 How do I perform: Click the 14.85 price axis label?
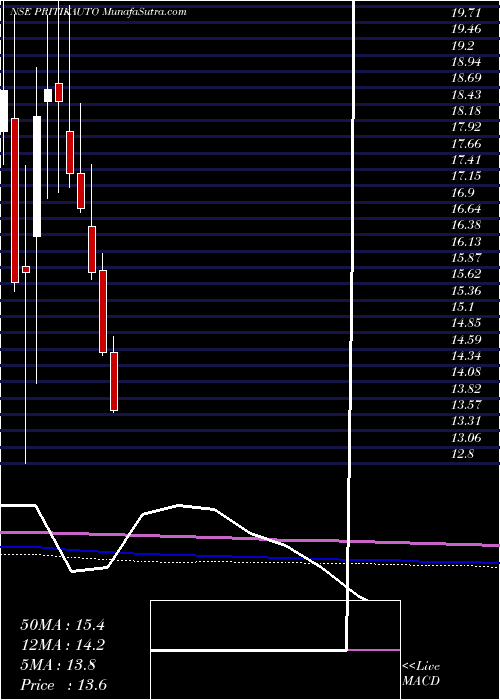466,323
